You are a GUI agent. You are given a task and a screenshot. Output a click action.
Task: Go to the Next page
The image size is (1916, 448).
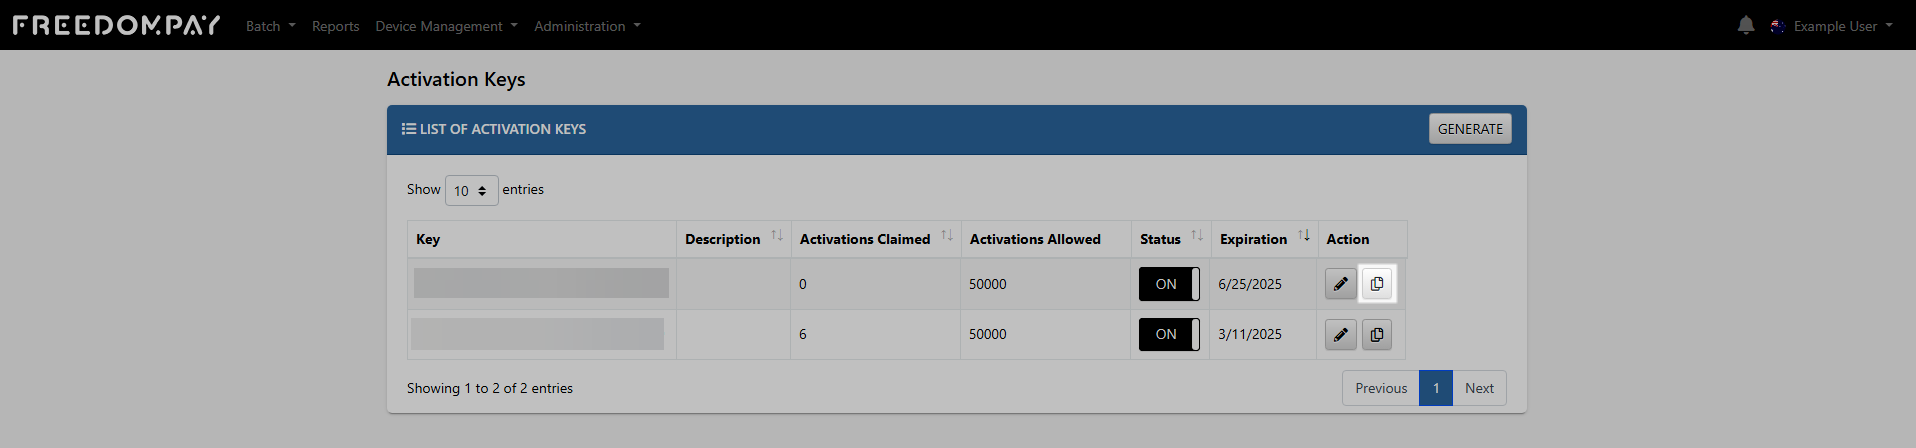pos(1479,388)
